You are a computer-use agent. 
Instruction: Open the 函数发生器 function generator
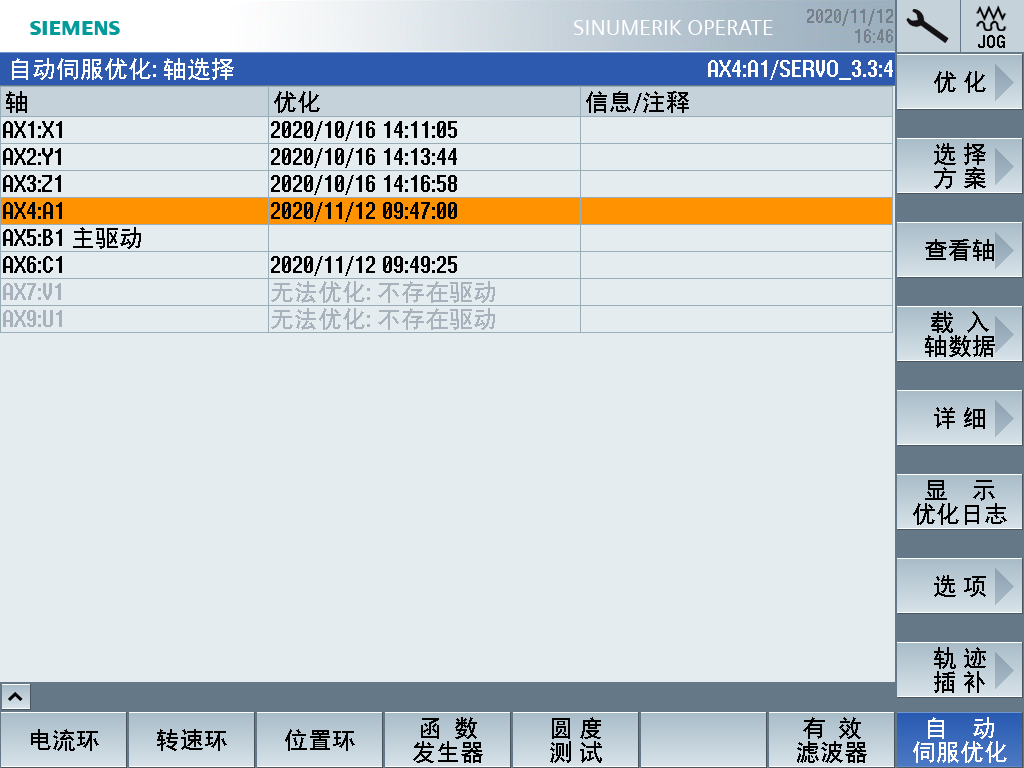pos(447,739)
